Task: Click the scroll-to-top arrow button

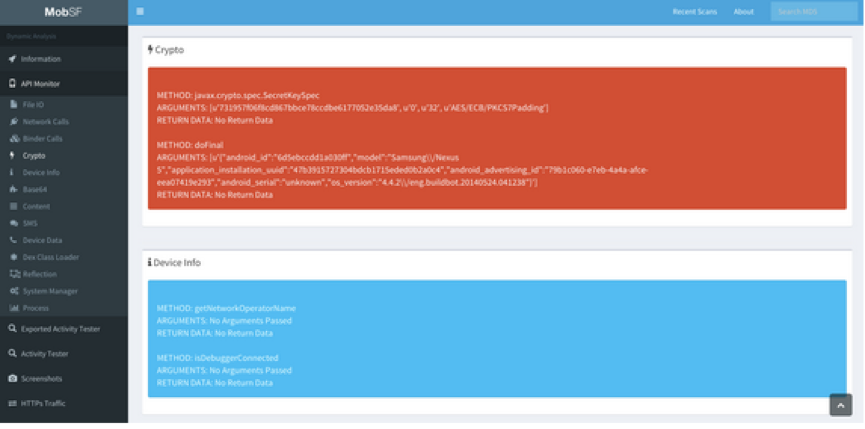Action: (841, 405)
